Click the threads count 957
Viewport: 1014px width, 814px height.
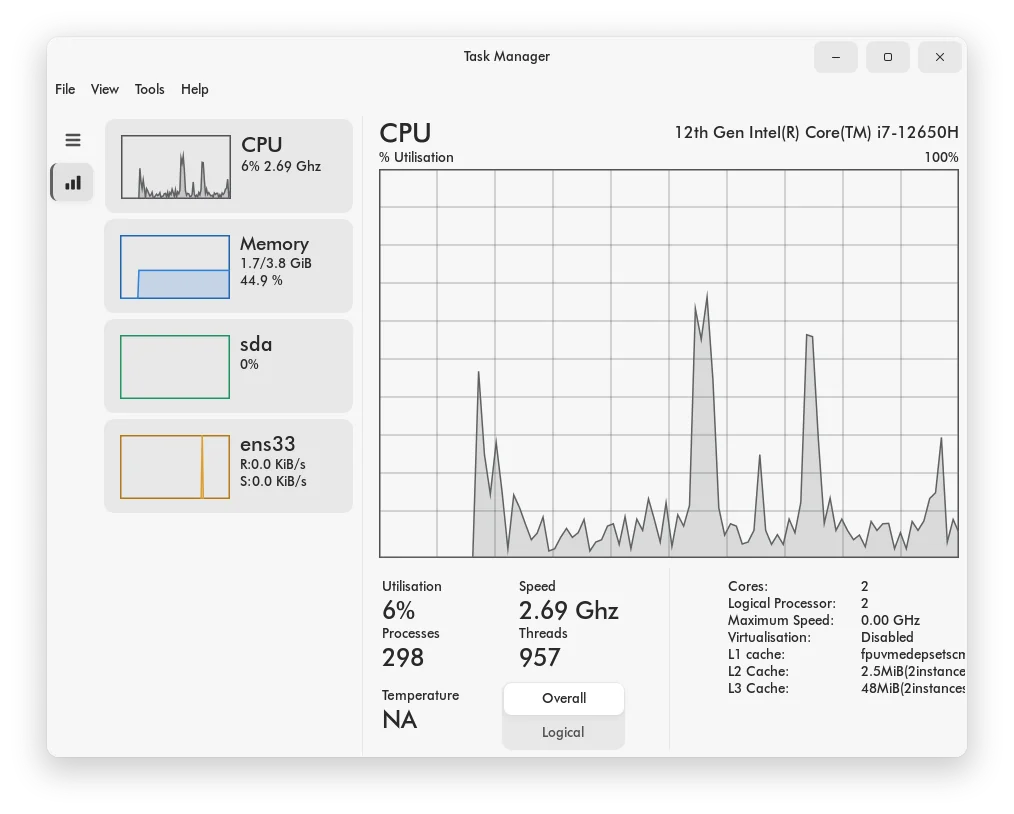tap(539, 658)
